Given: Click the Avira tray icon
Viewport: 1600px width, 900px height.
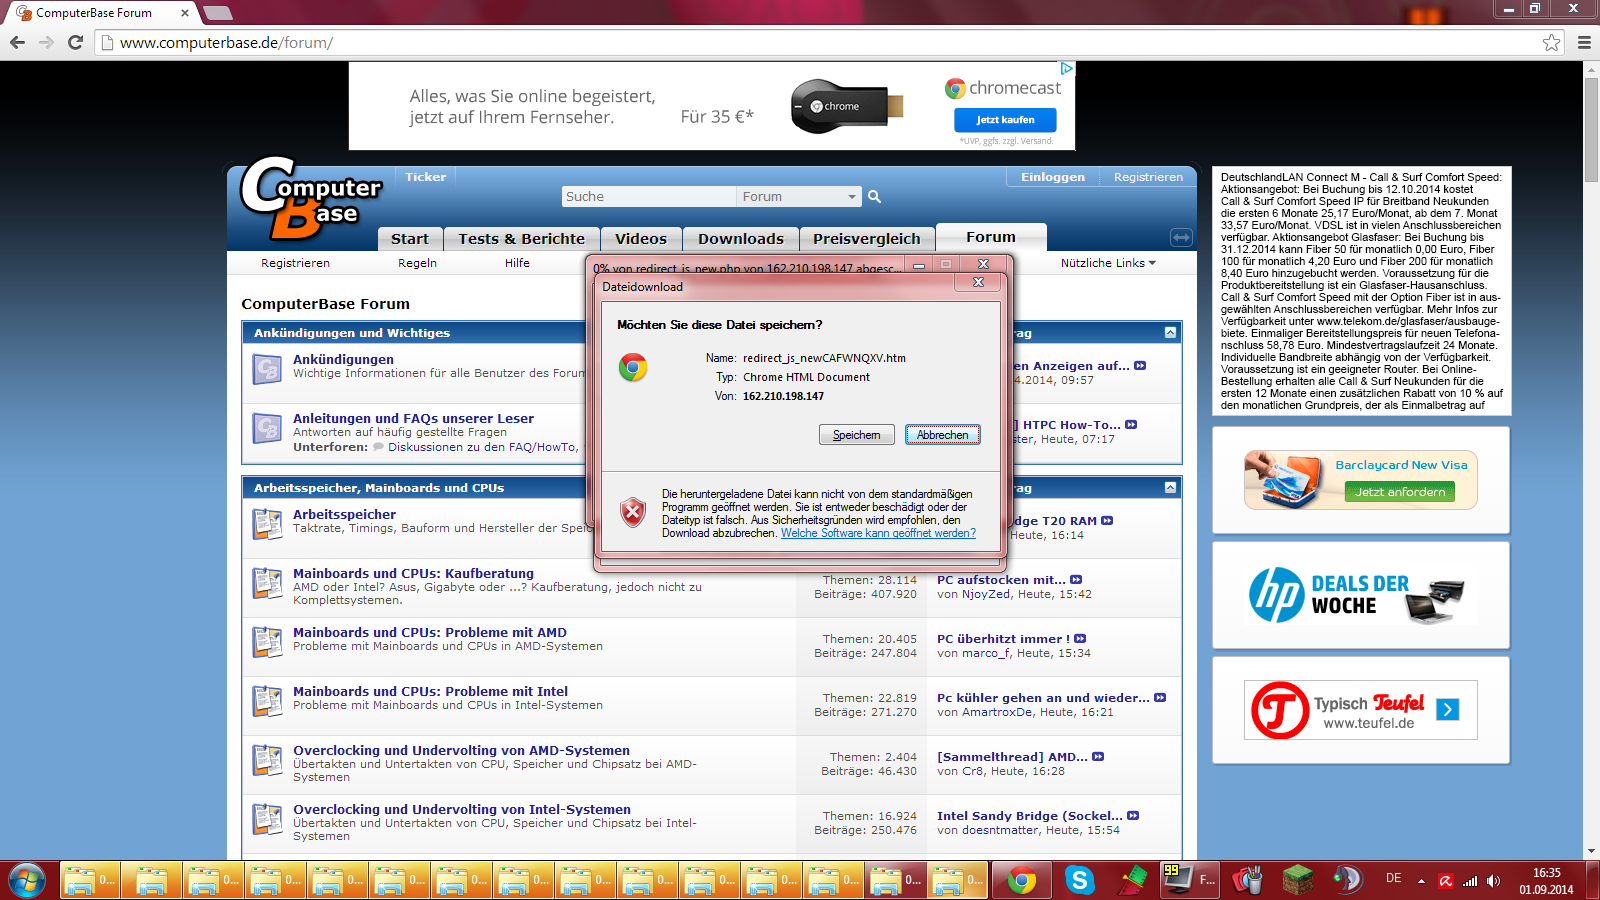Looking at the screenshot, I should pos(1445,881).
